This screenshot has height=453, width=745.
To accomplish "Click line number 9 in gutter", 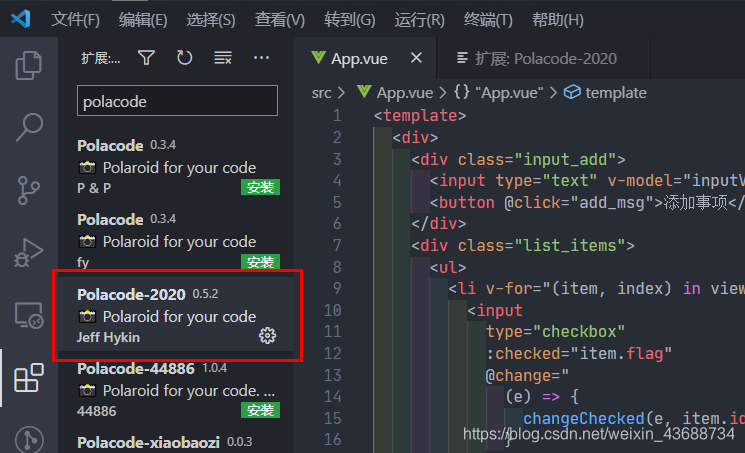I will pos(337,288).
